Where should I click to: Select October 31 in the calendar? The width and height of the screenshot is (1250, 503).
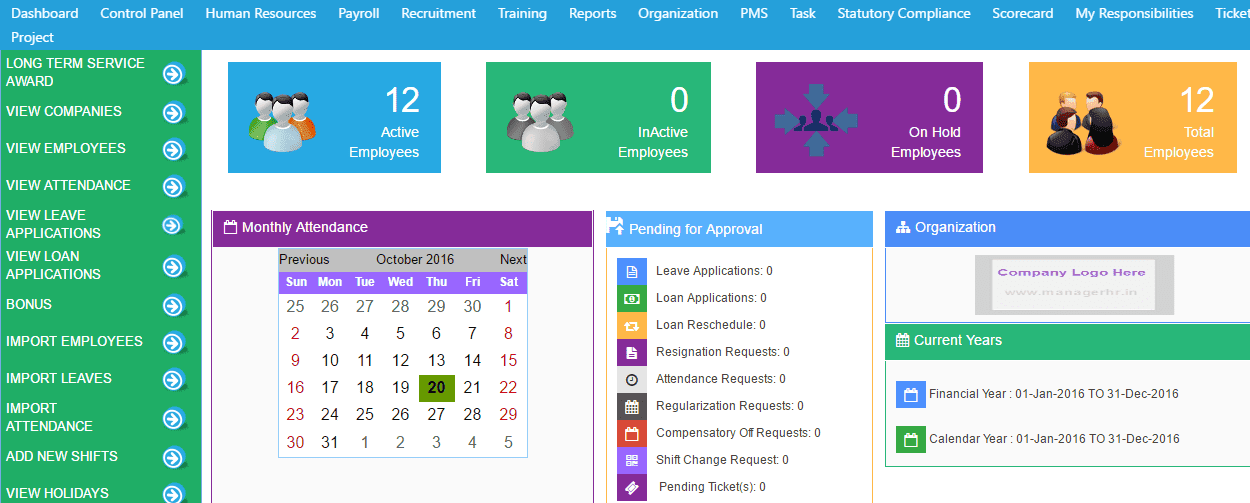tap(330, 442)
